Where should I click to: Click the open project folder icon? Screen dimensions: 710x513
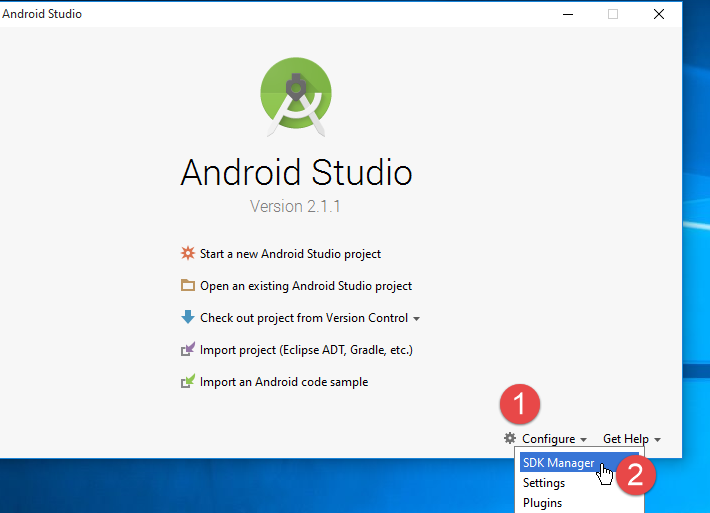187,286
